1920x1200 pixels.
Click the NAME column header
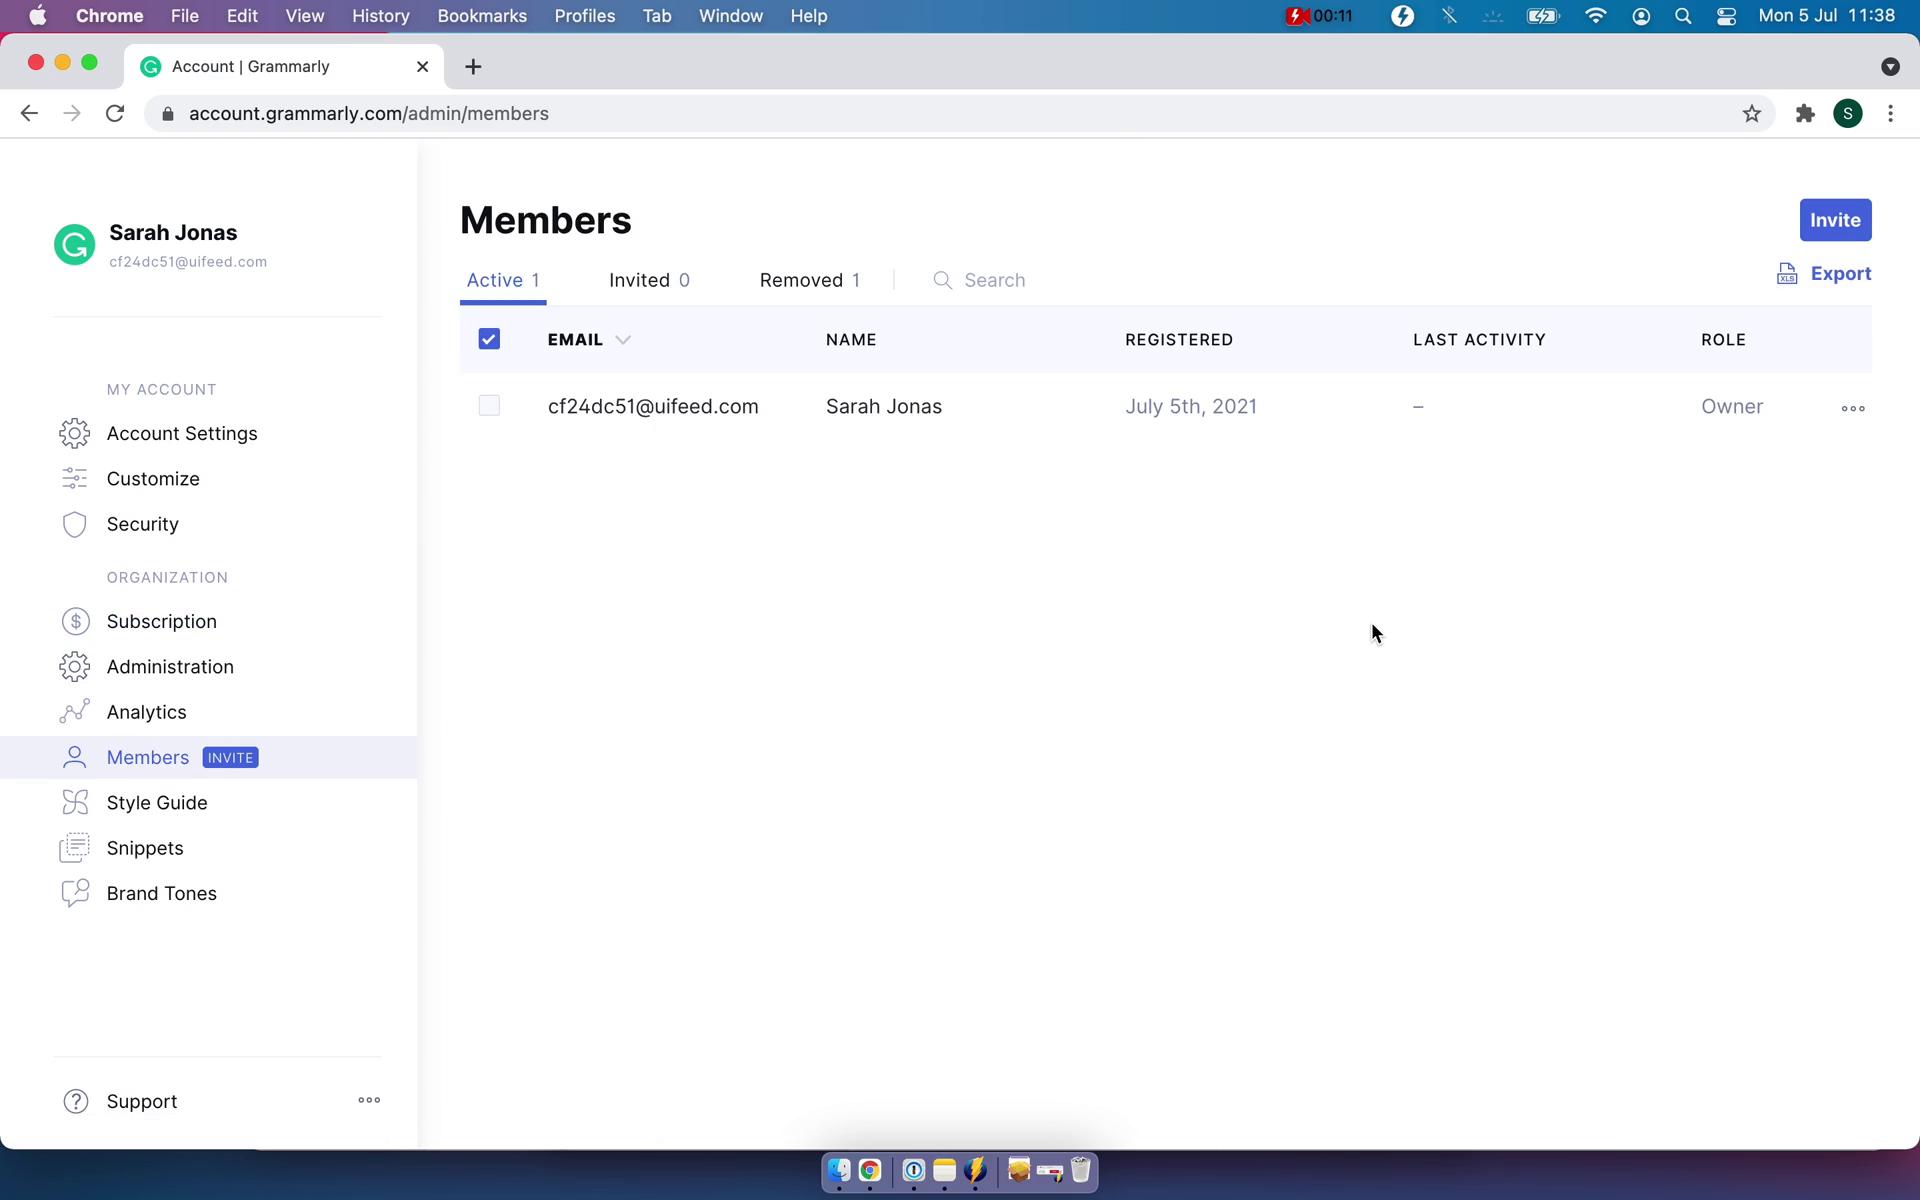(851, 340)
